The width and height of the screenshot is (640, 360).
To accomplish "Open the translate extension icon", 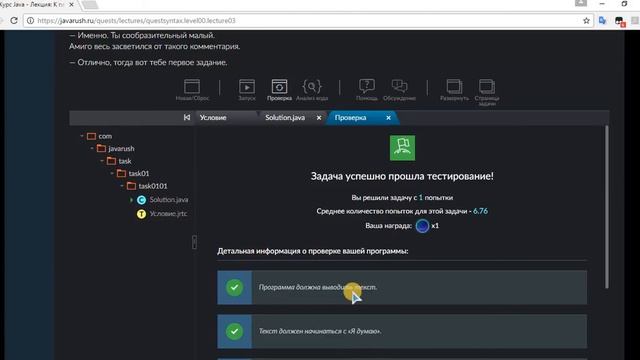I will 602,20.
